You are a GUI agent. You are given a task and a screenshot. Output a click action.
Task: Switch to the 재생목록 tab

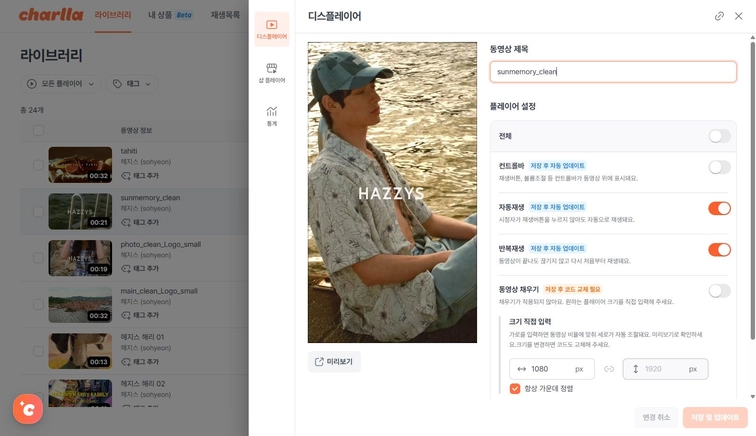225,15
